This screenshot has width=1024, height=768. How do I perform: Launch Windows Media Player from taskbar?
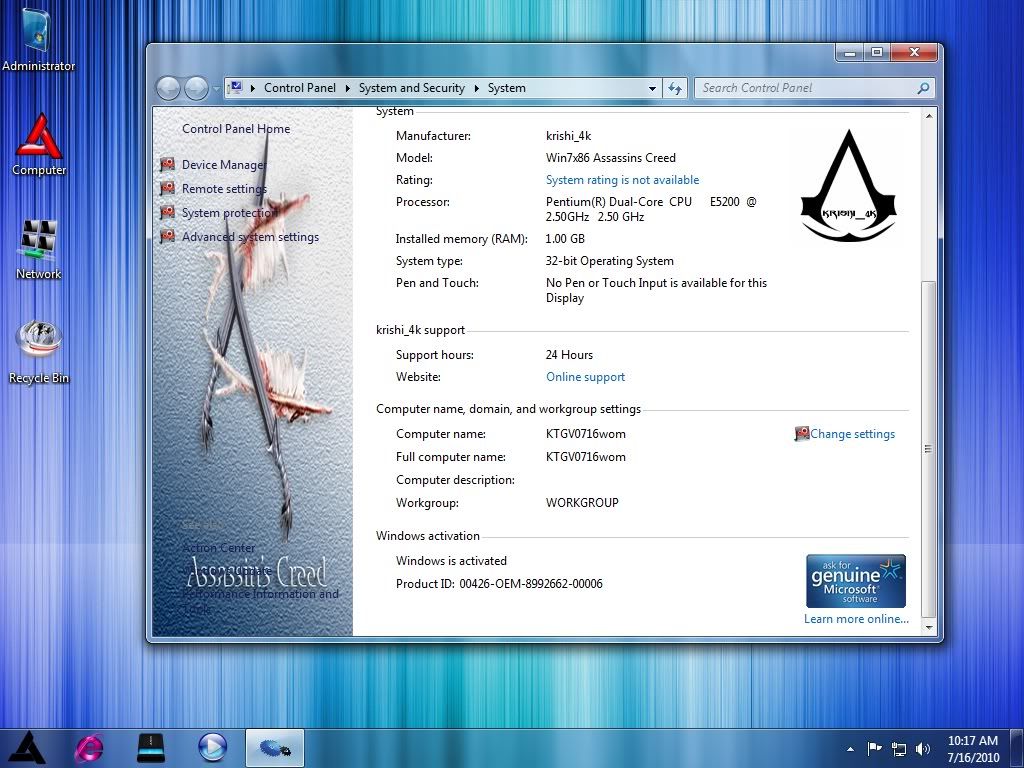click(x=212, y=748)
